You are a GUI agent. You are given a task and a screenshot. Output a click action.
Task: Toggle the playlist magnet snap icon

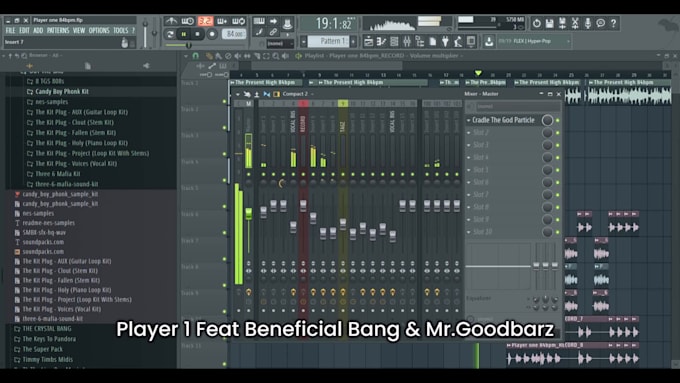pyautogui.click(x=196, y=56)
